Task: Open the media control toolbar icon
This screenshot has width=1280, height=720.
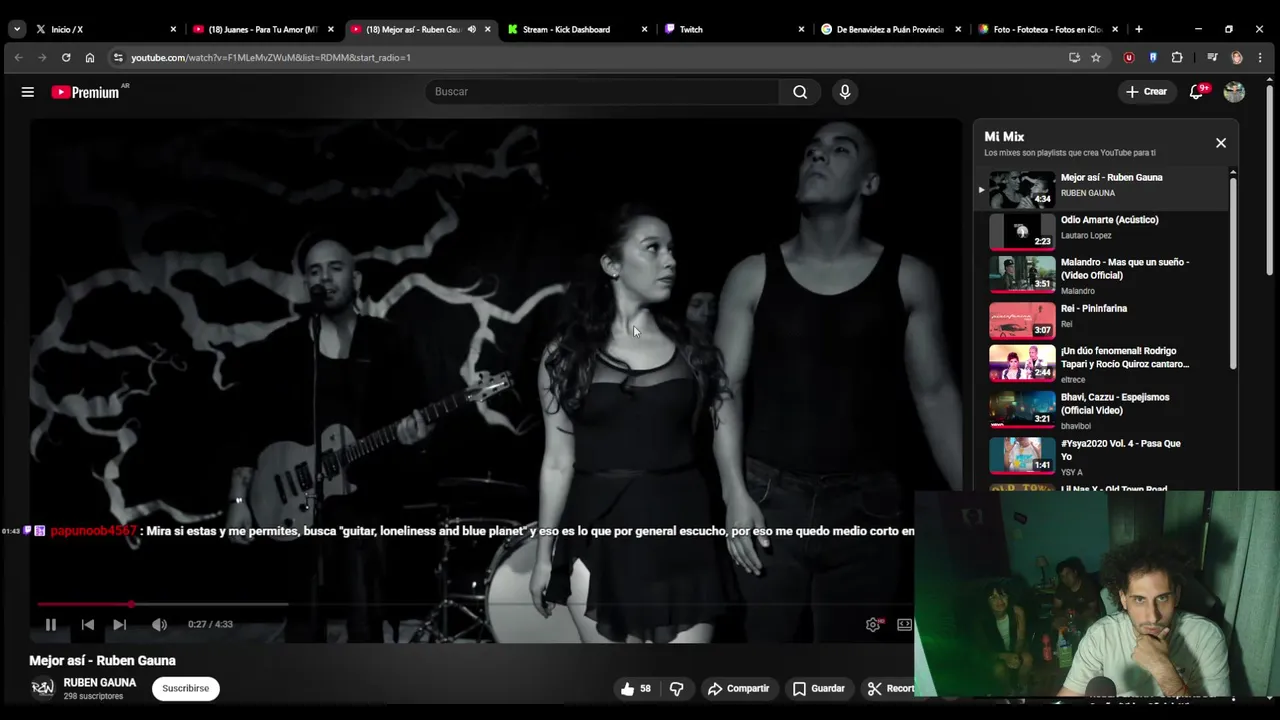Action: (1212, 58)
